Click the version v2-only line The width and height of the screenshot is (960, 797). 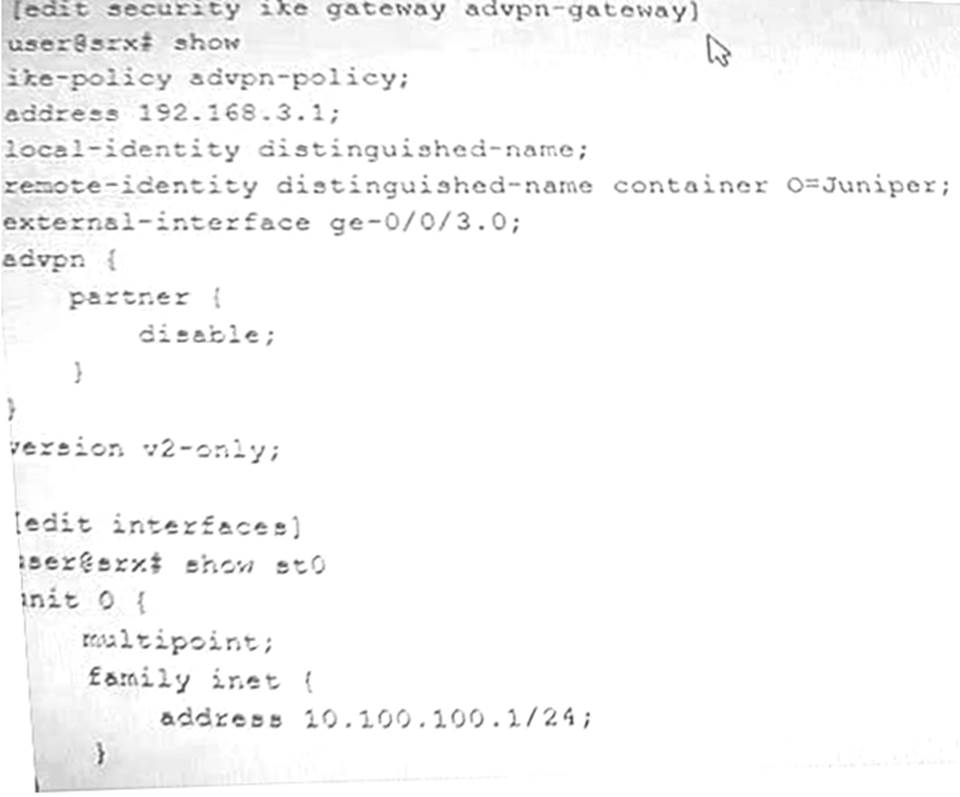point(146,449)
